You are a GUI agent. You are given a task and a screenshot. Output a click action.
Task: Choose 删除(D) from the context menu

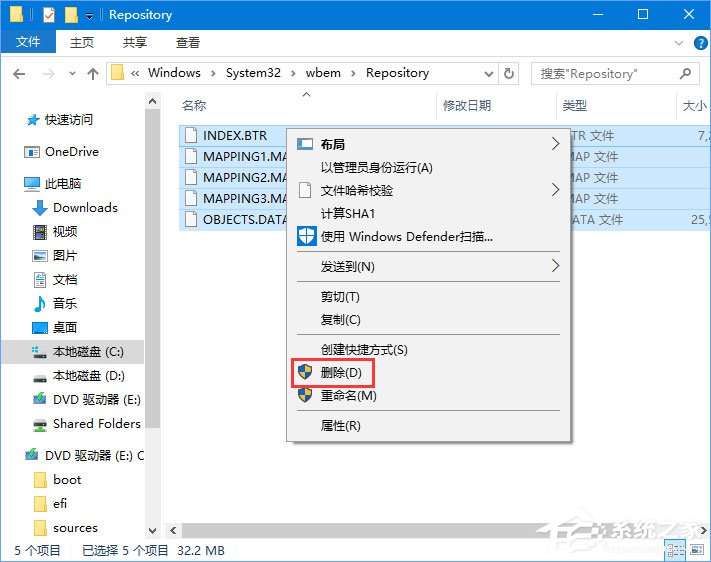click(333, 373)
